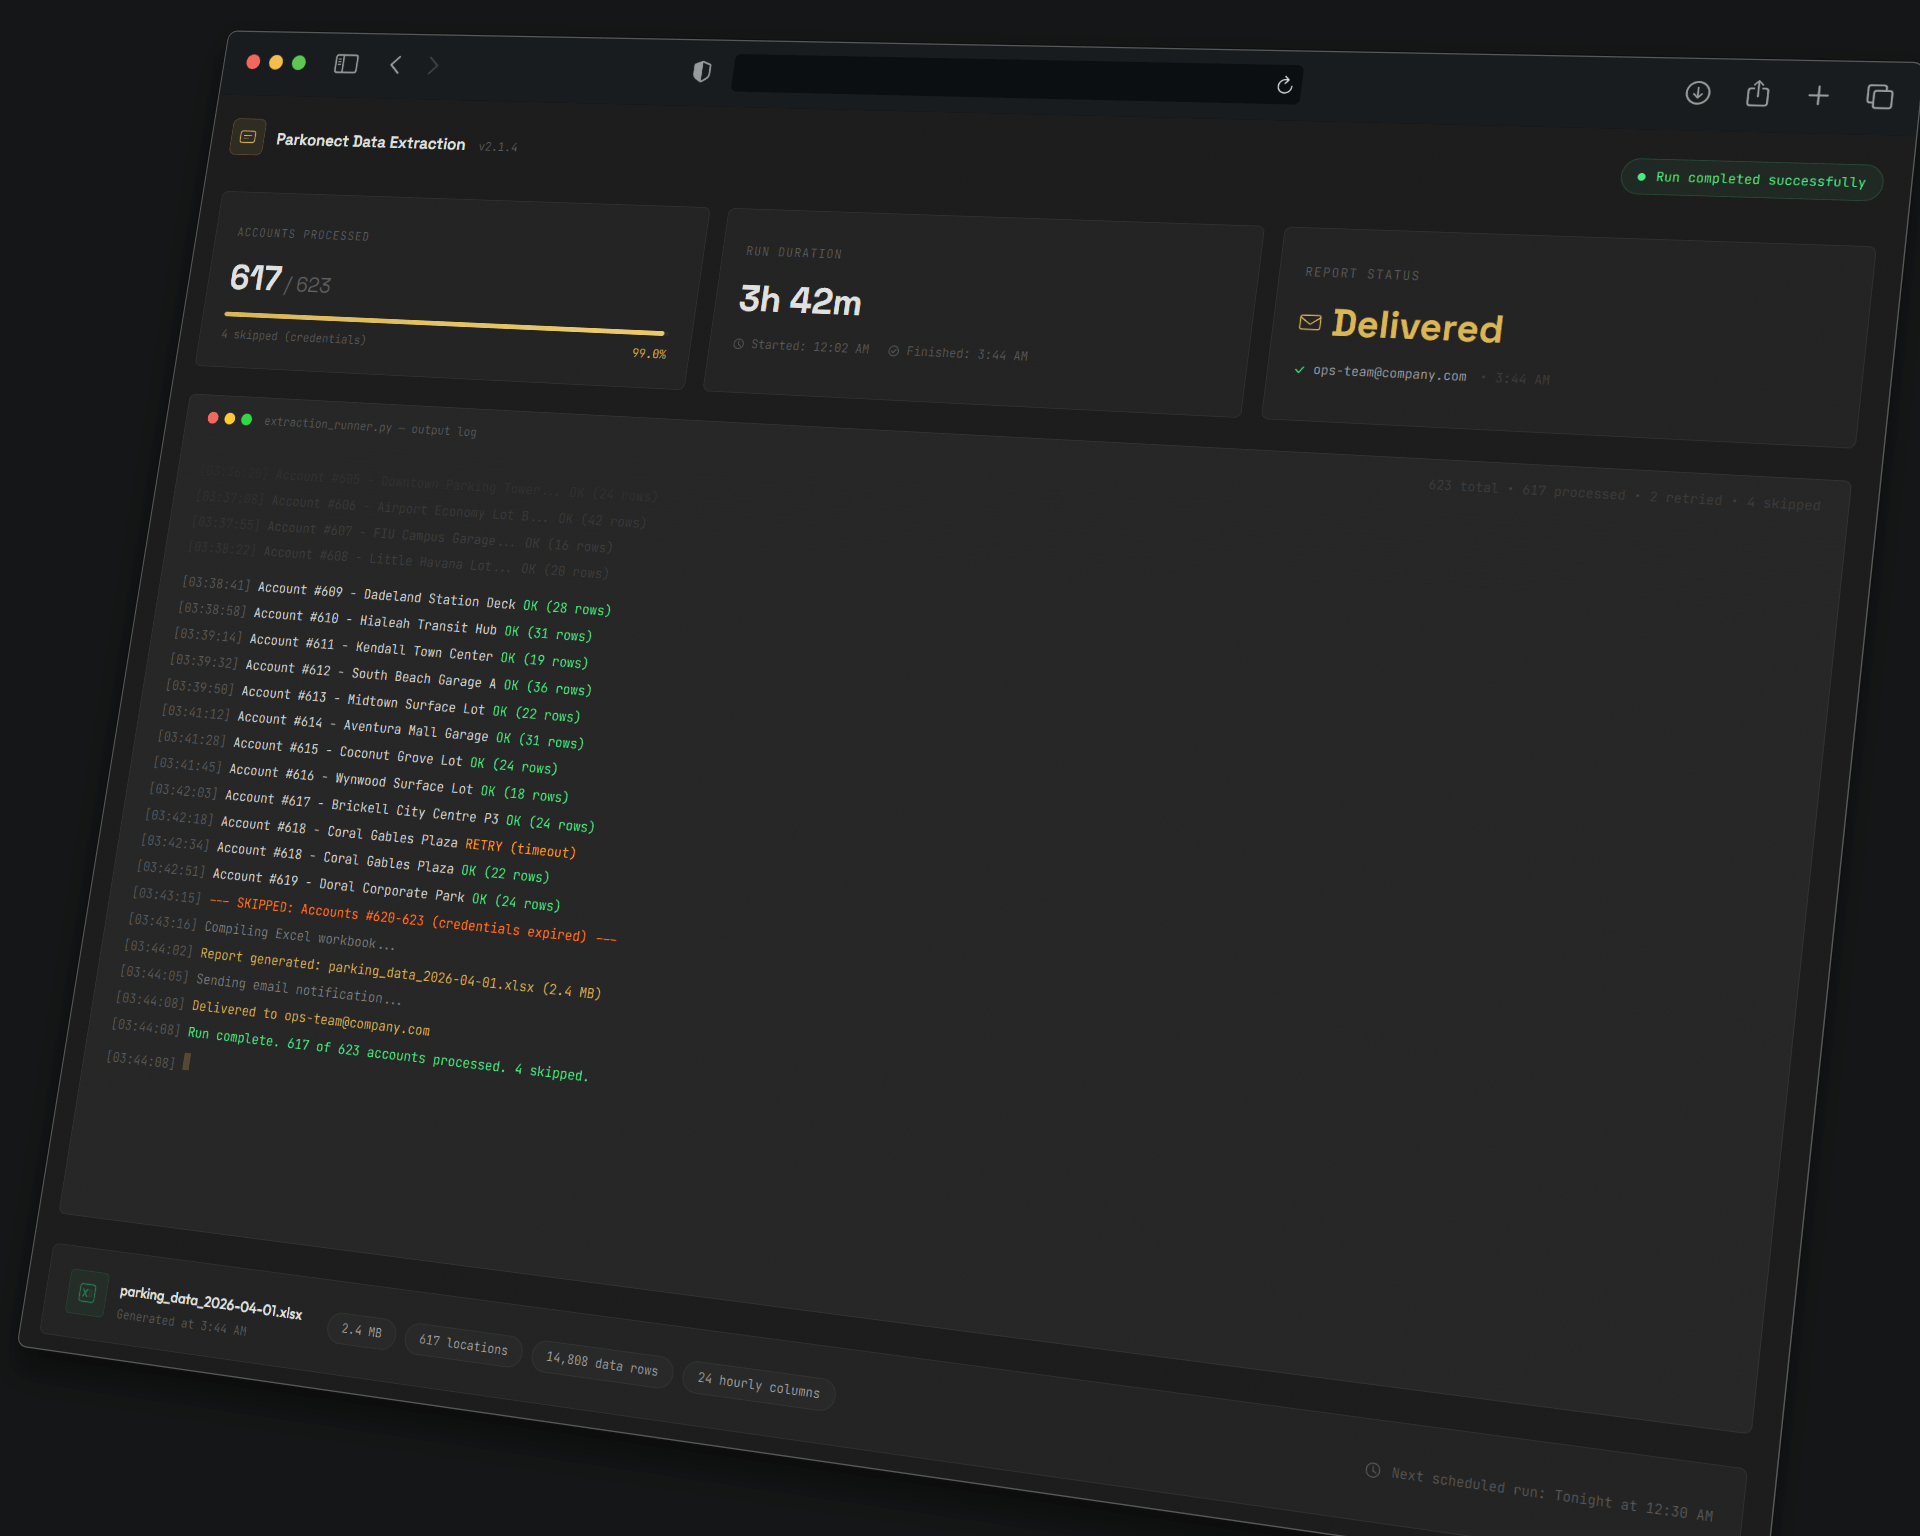
Task: Show tab overview icon
Action: coord(1879,97)
